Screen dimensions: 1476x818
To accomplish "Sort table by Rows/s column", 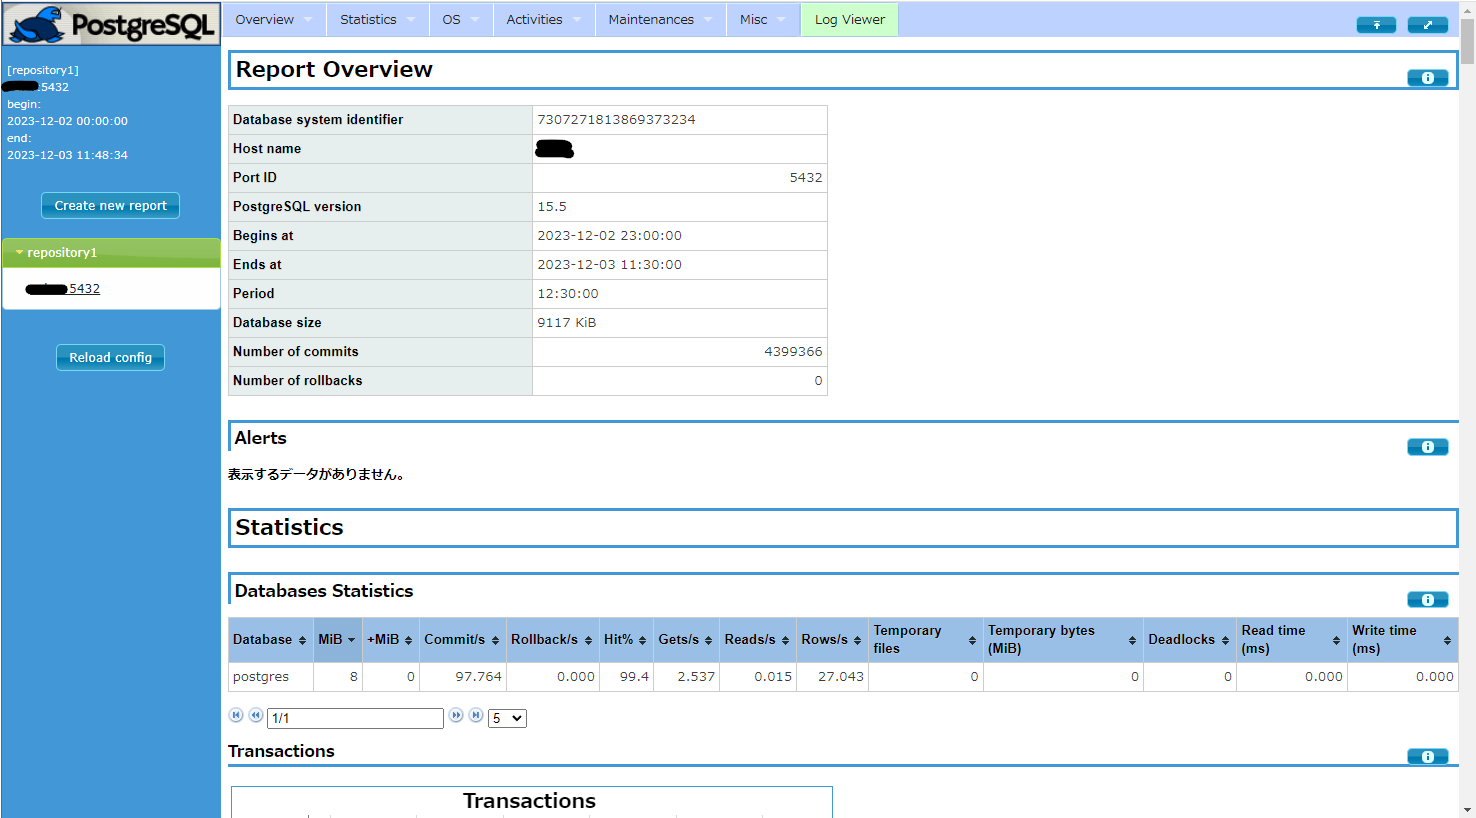I will pyautogui.click(x=832, y=640).
